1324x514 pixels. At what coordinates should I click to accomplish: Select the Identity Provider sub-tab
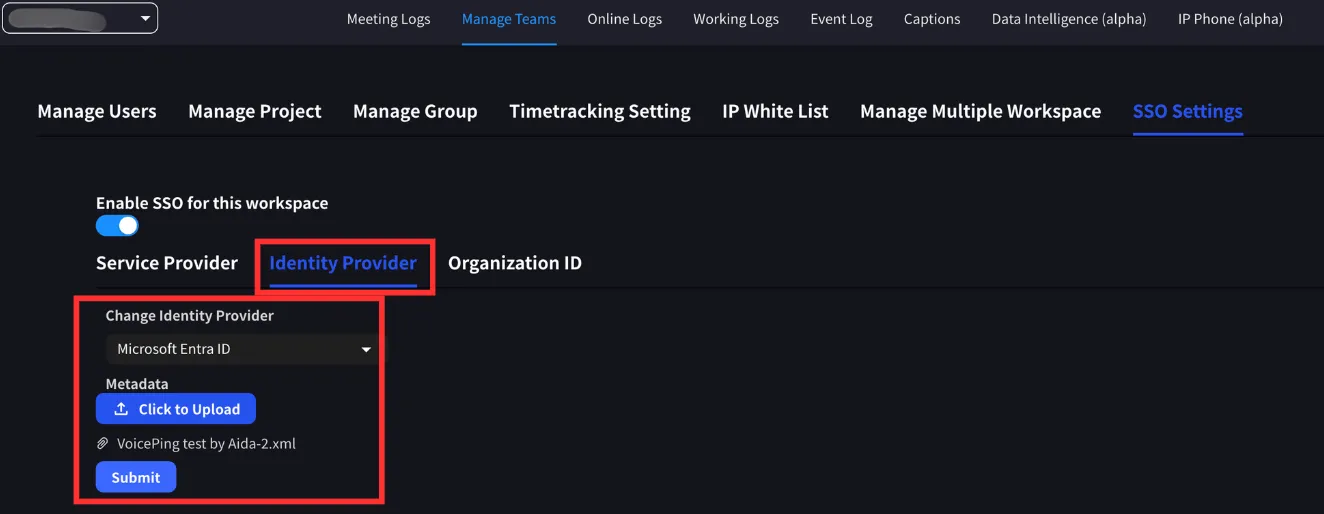343,263
